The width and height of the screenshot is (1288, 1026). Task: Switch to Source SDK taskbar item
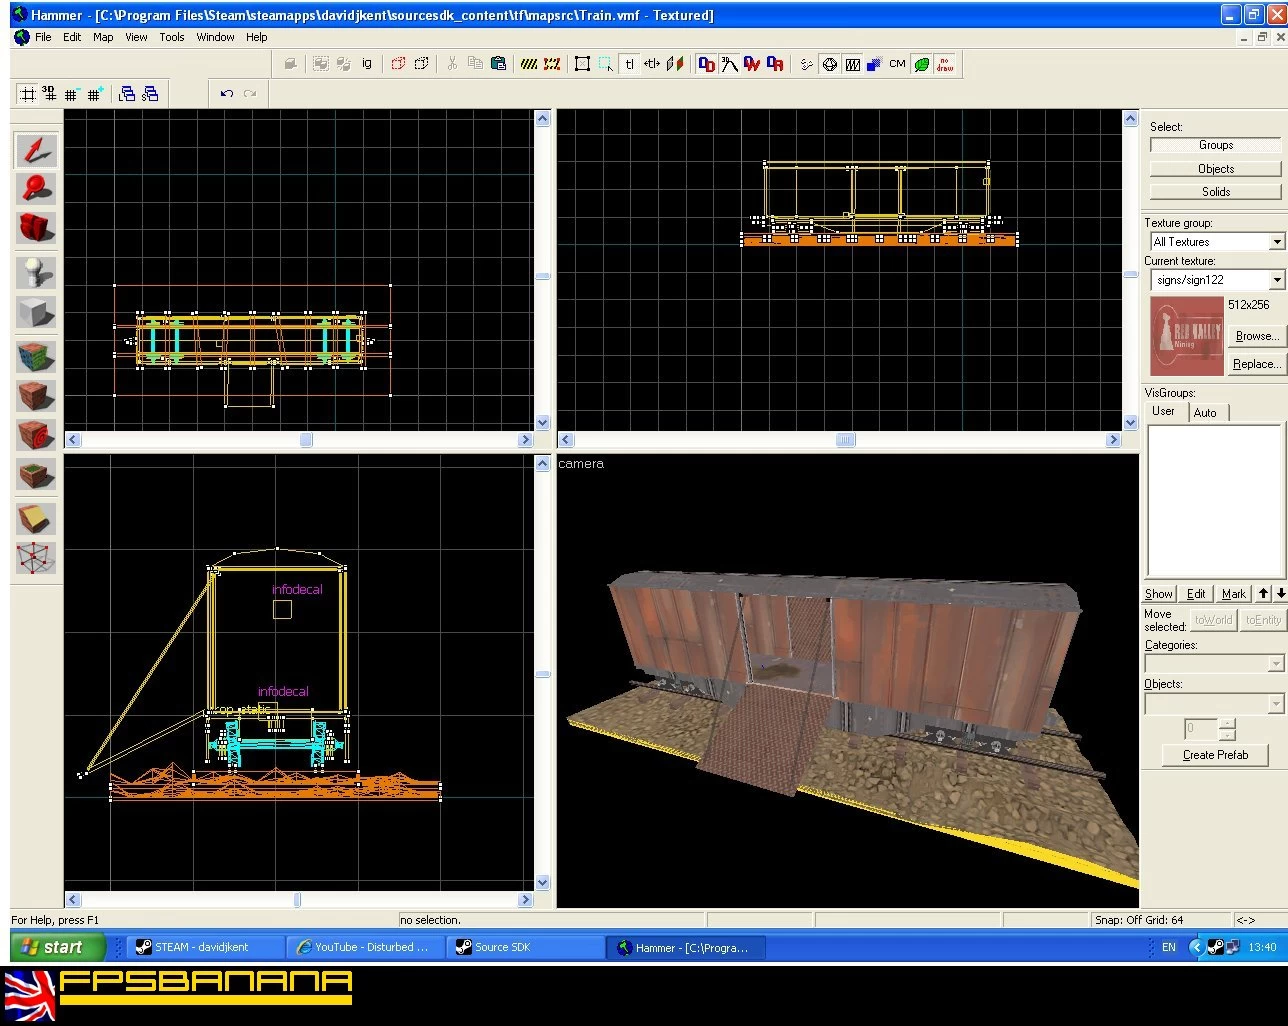tap(525, 947)
